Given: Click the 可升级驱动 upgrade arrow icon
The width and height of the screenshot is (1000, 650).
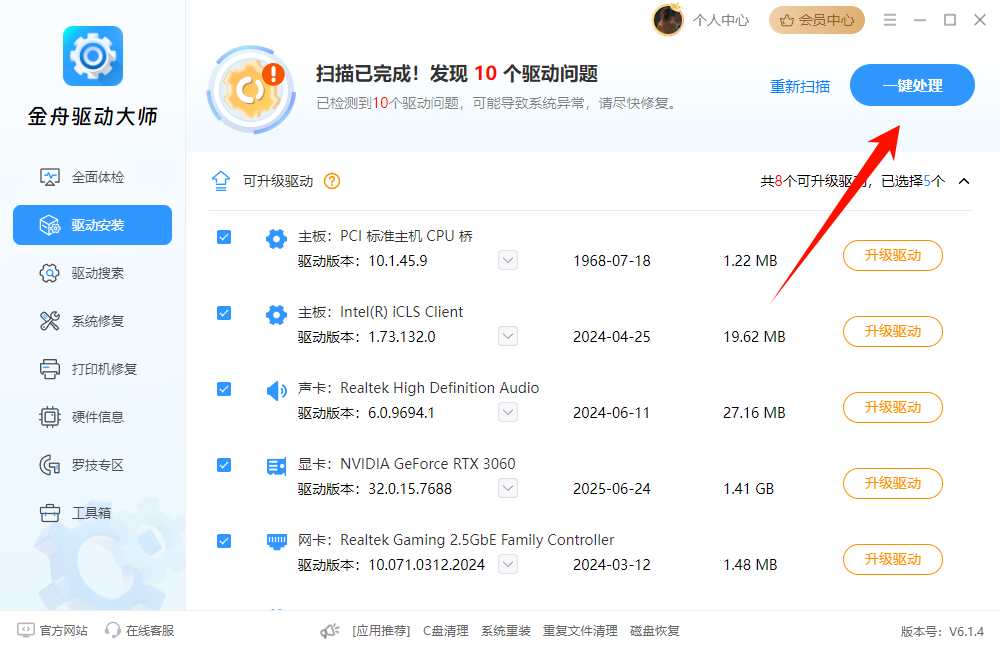Looking at the screenshot, I should (x=221, y=181).
